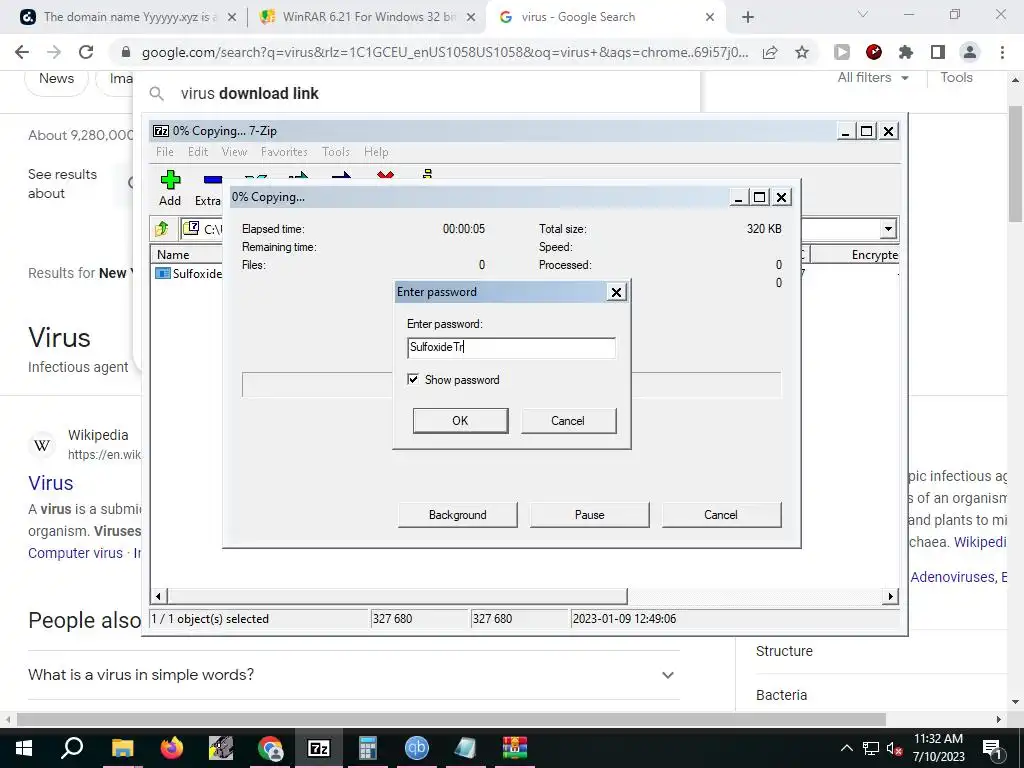Go back using Chrome back arrow
This screenshot has width=1024, height=768.
pyautogui.click(x=22, y=52)
